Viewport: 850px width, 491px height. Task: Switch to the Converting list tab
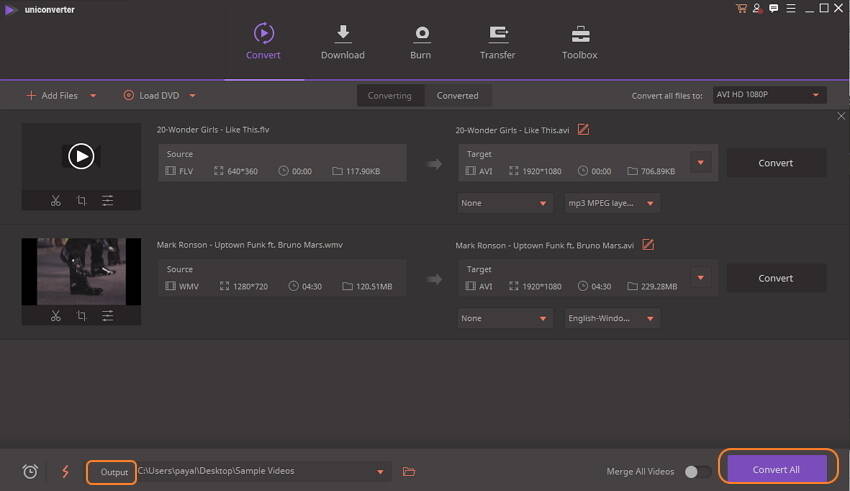[x=390, y=96]
